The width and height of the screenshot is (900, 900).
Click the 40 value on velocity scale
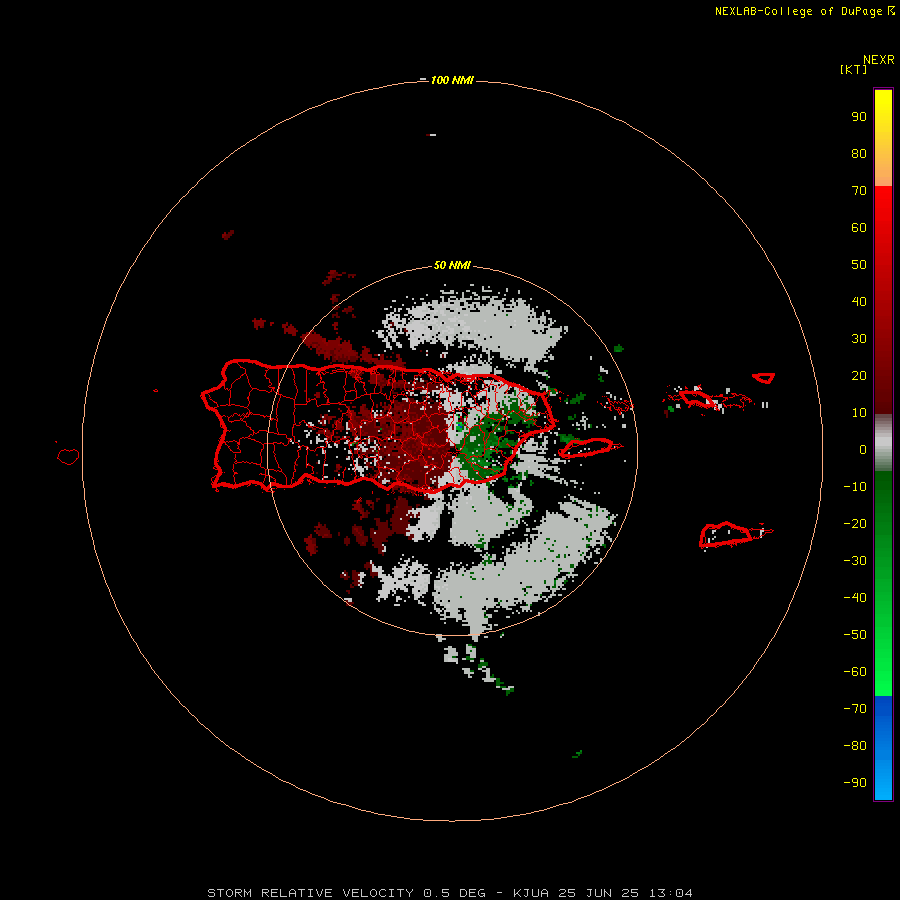(859, 302)
